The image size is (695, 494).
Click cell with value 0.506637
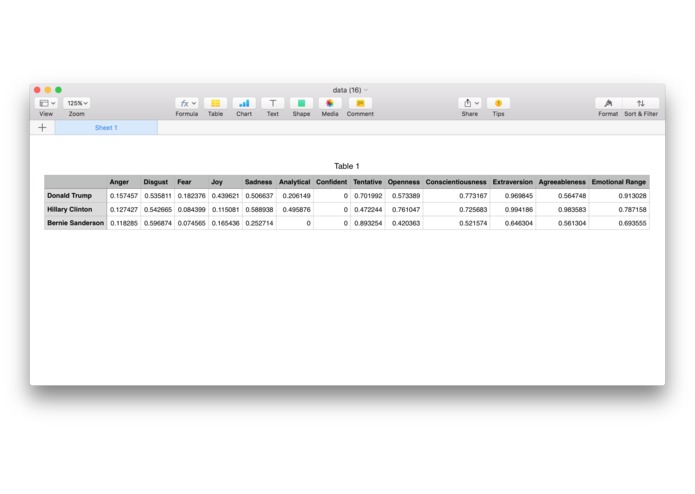pos(259,196)
